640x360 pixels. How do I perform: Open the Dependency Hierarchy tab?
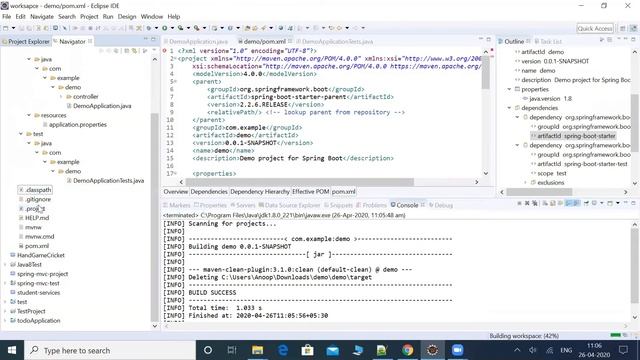(260, 191)
